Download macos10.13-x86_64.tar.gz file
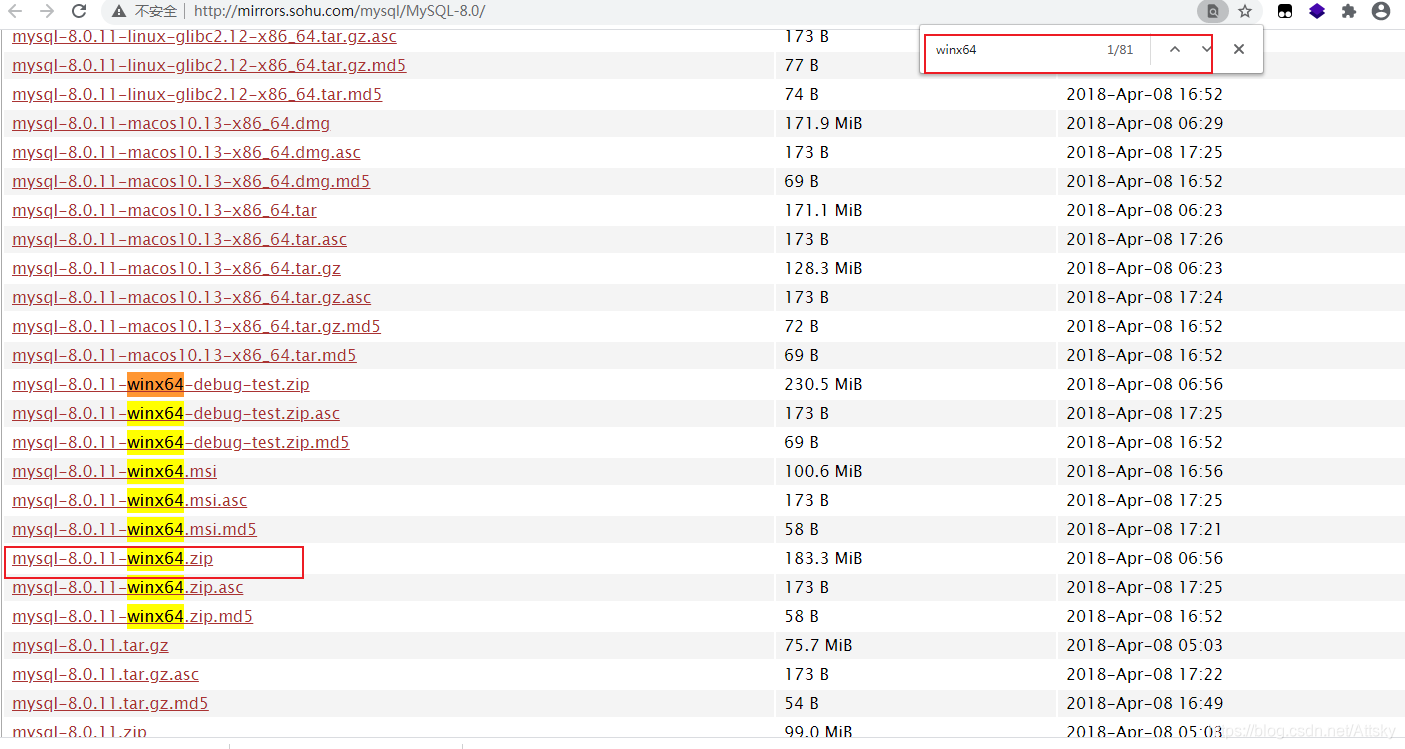This screenshot has width=1405, height=749. tap(177, 268)
